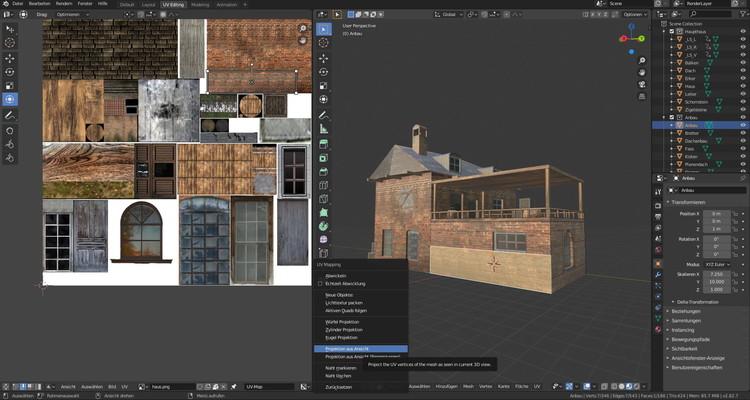Hide the Fass object in outliner
This screenshot has width=750, height=400.
743,149
